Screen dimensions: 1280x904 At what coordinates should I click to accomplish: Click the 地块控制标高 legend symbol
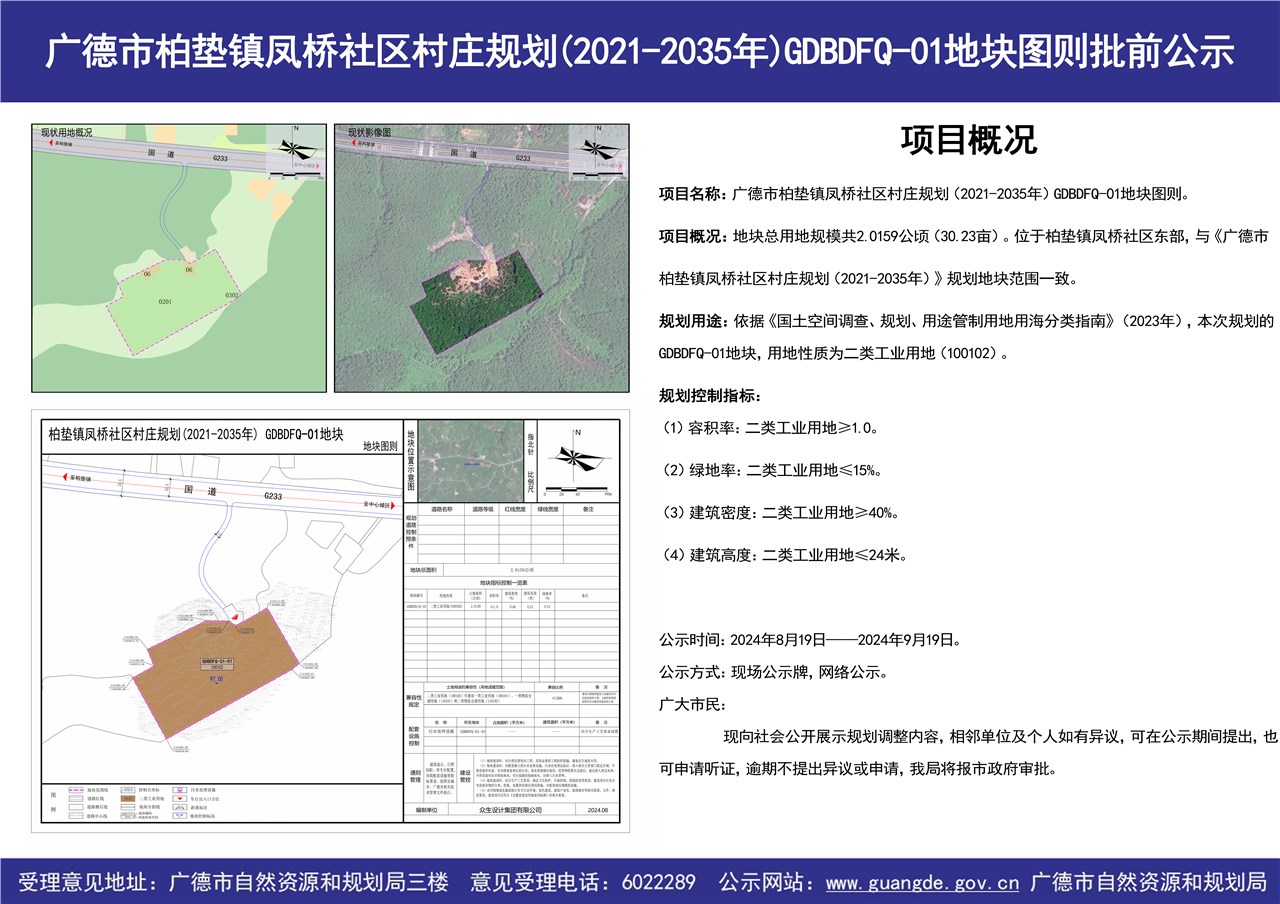pos(180,816)
